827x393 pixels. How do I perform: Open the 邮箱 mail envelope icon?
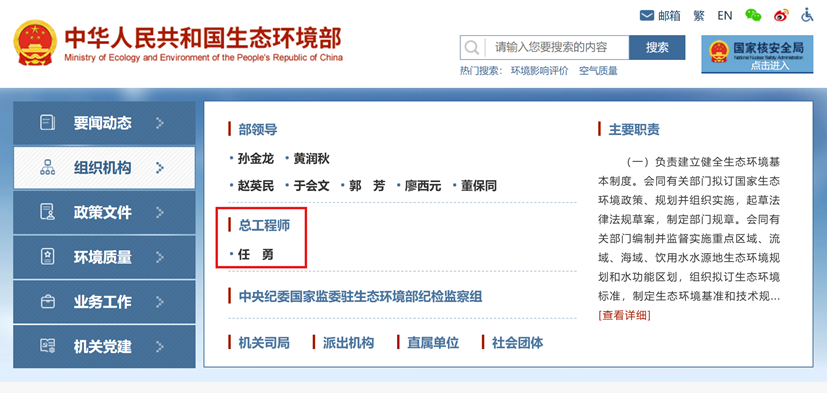[x=647, y=15]
